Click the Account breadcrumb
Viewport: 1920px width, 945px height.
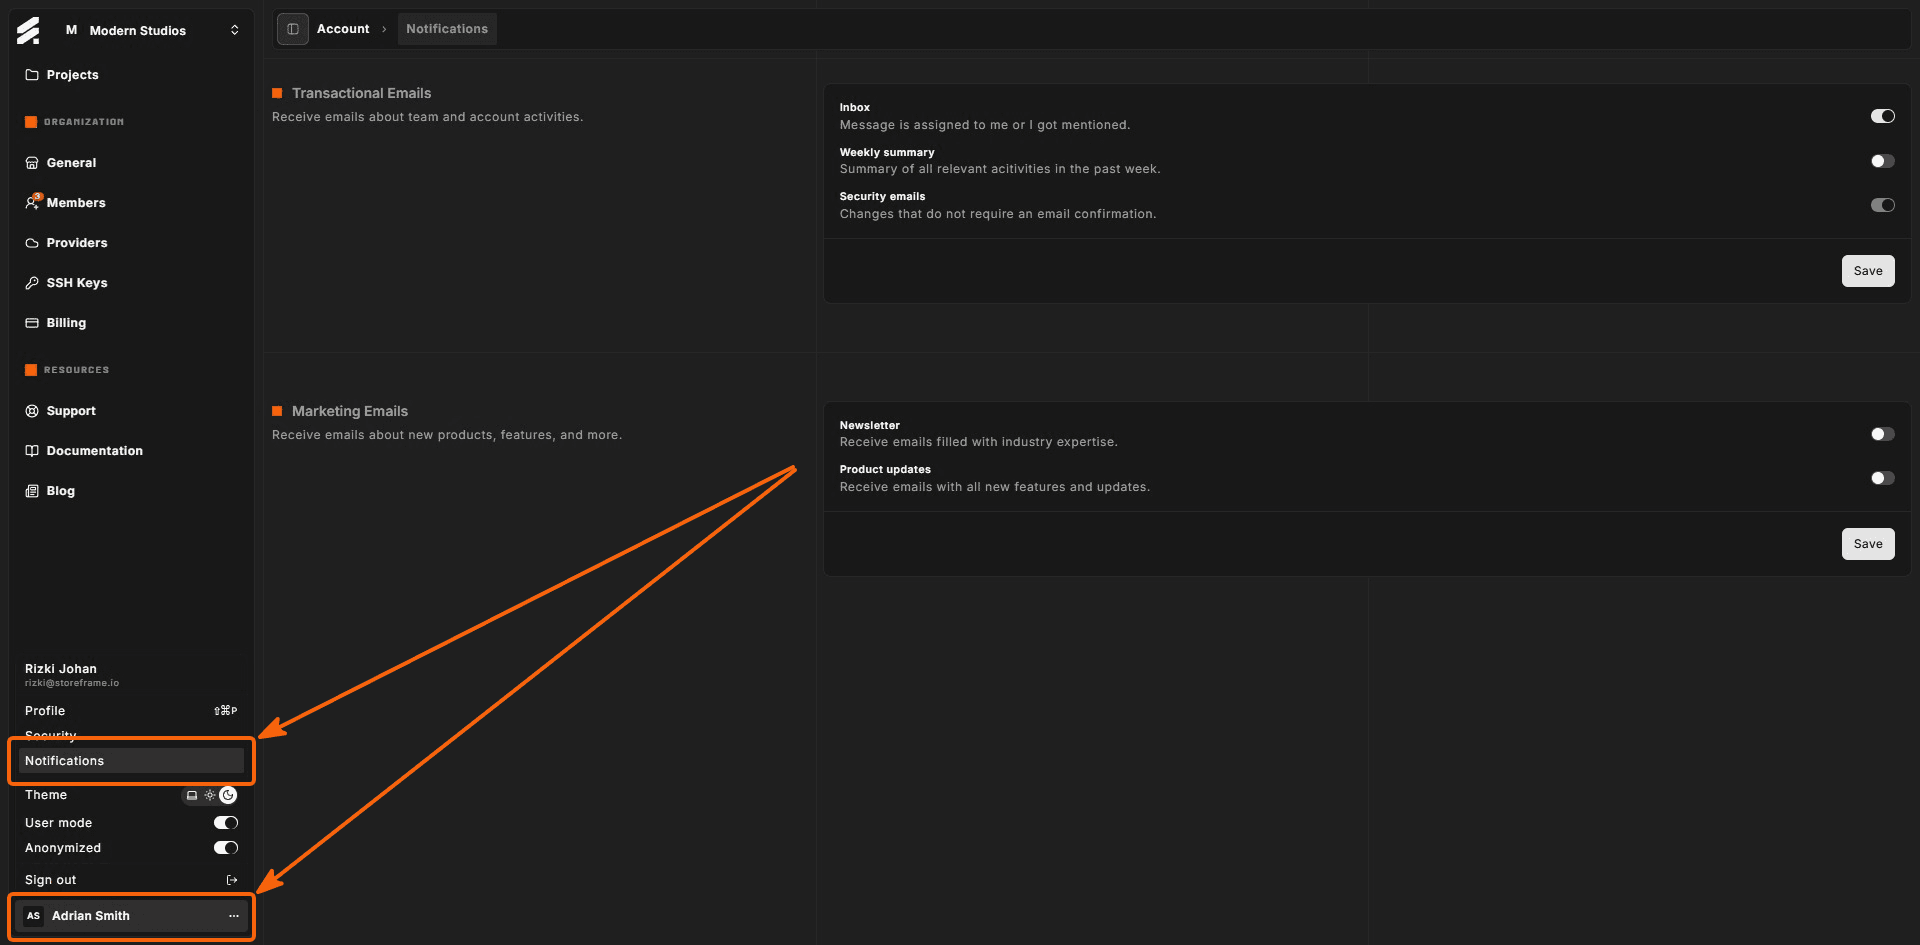point(343,29)
